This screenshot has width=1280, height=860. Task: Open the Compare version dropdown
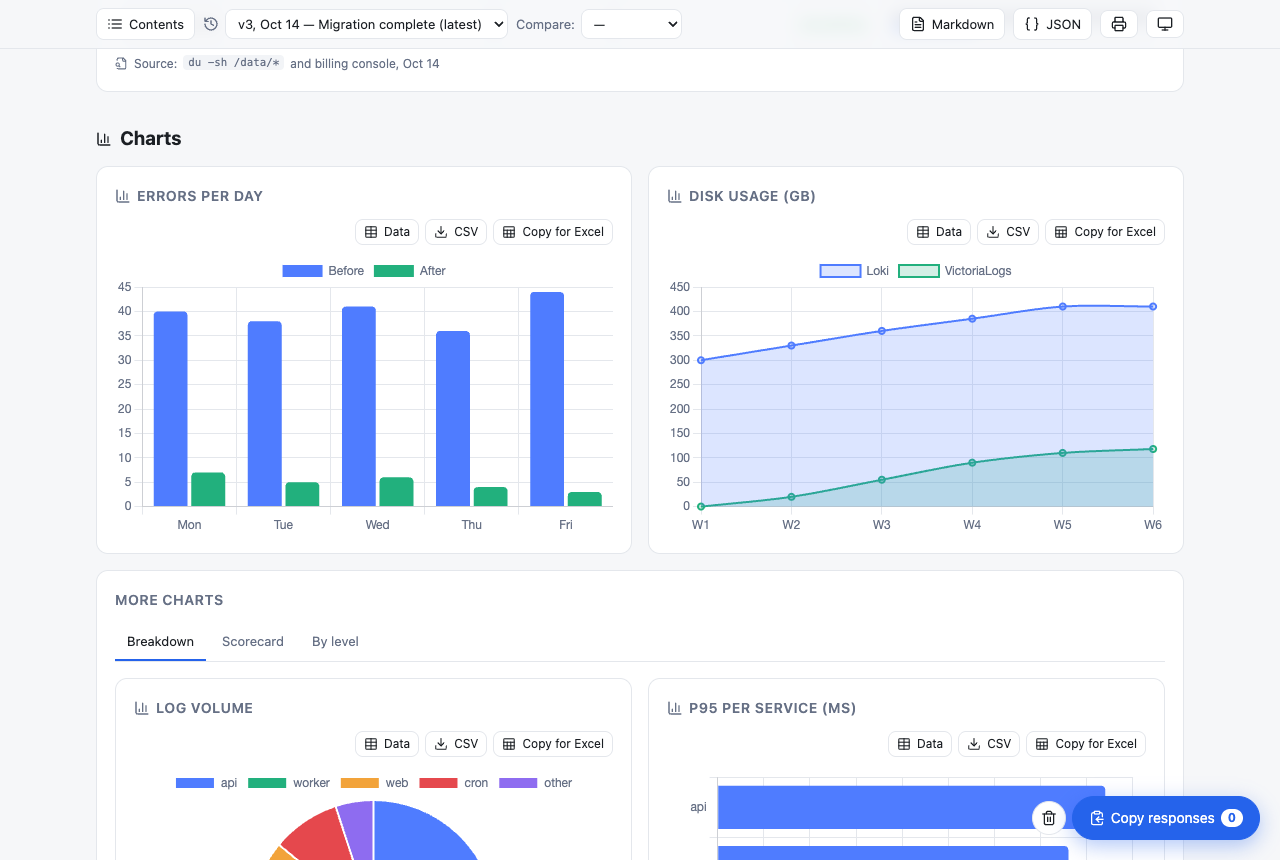[x=631, y=24]
